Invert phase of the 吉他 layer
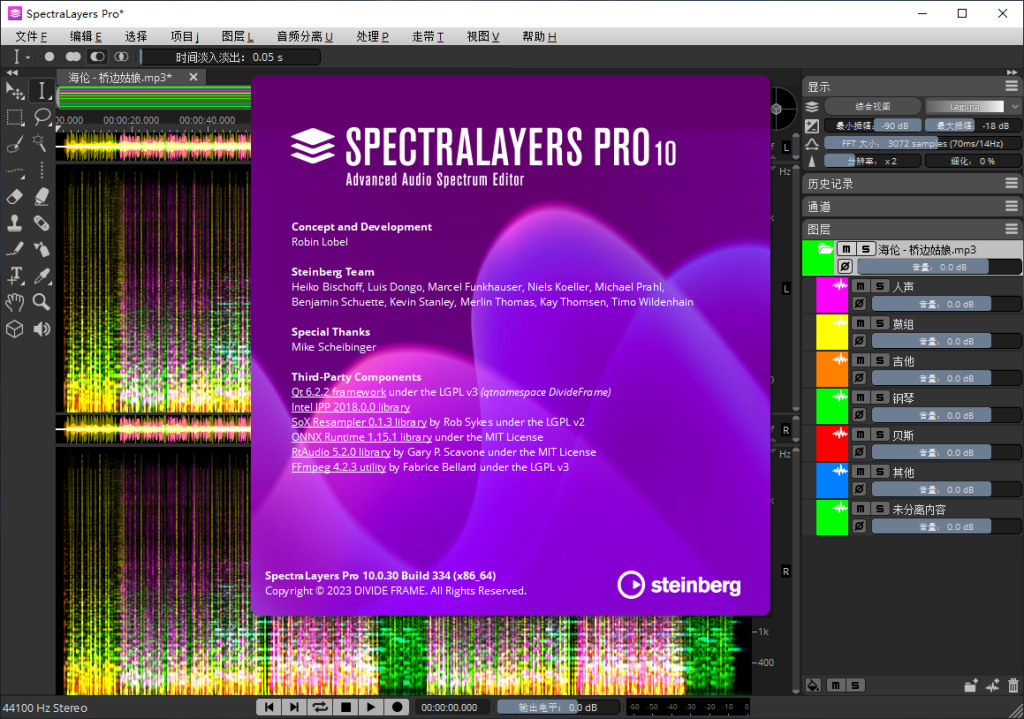1024x719 pixels. tap(859, 377)
